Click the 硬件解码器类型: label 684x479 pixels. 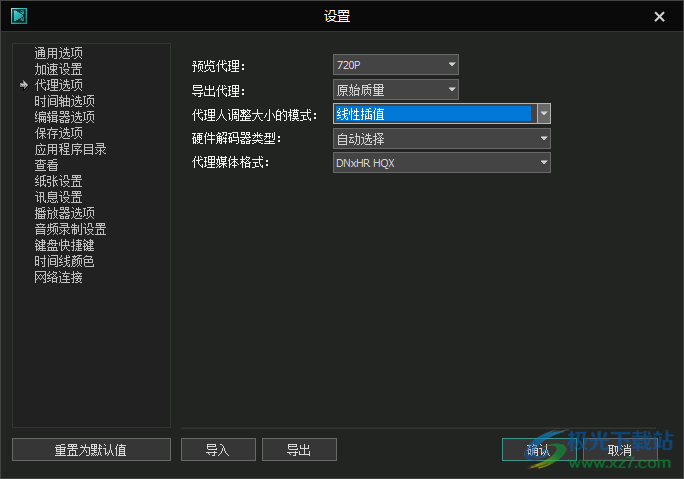[236, 139]
